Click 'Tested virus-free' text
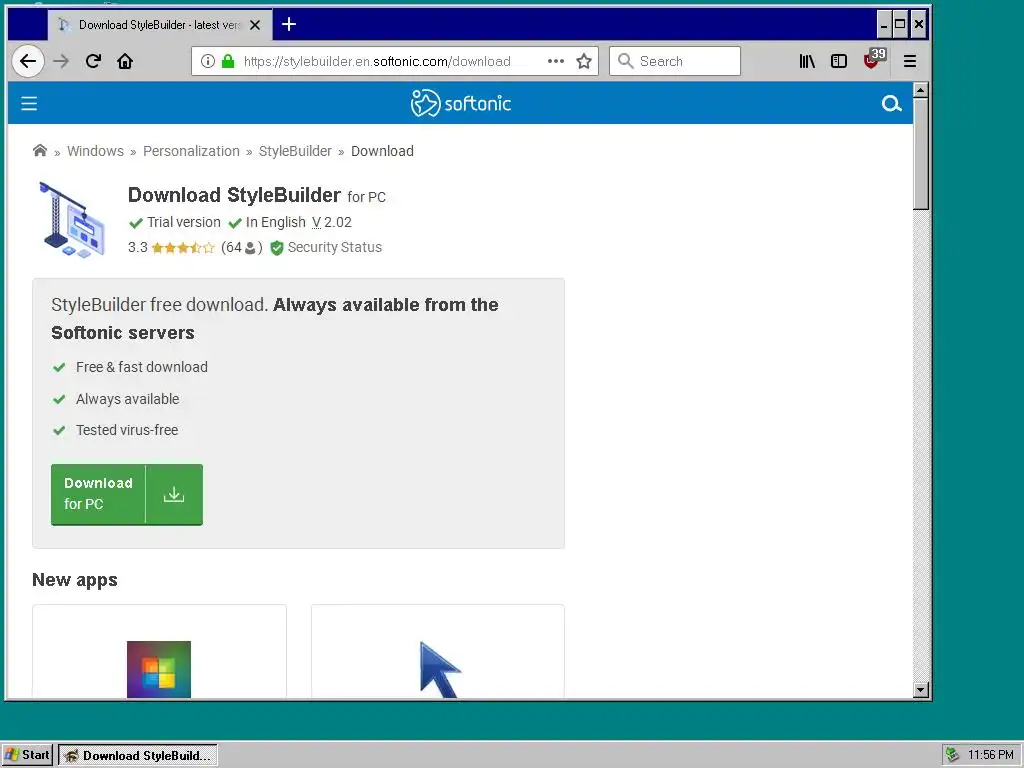Image resolution: width=1024 pixels, height=768 pixels. pyautogui.click(x=127, y=430)
